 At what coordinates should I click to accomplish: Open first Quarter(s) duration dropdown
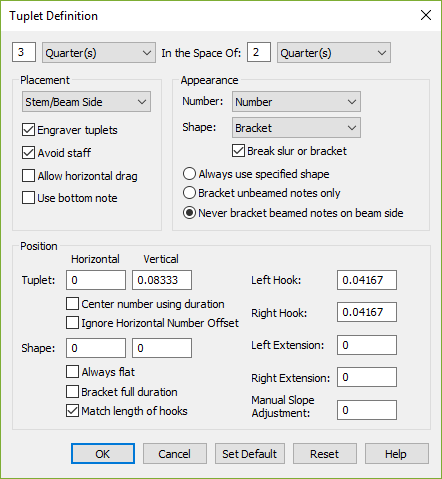[99, 53]
